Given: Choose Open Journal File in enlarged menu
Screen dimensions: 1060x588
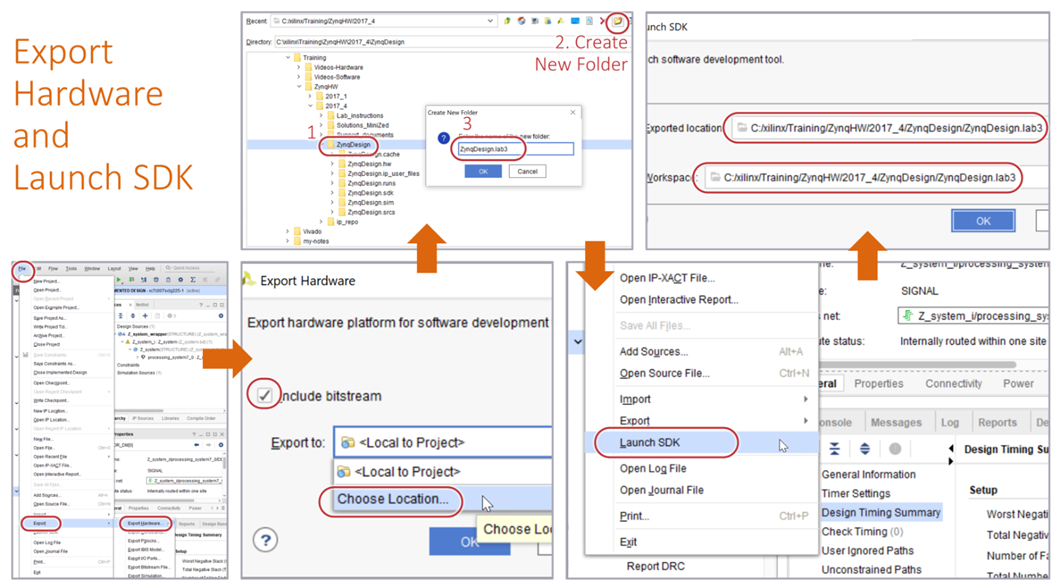Looking at the screenshot, I should pyautogui.click(x=702, y=490).
